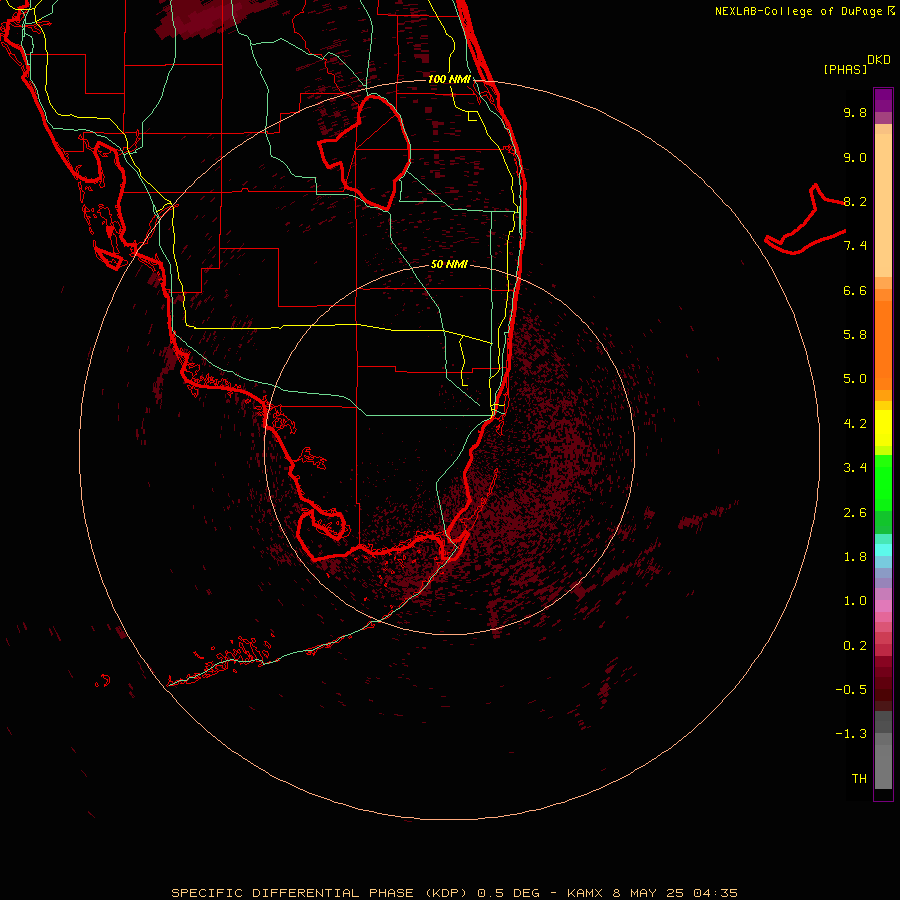This screenshot has height=900, width=900.
Task: Pick the pink segment of the color bar
Action: tap(883, 606)
